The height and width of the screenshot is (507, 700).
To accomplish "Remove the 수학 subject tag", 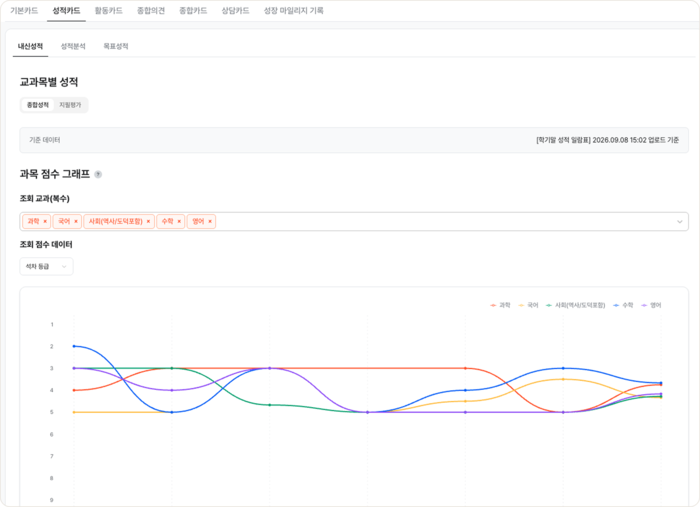I will tap(179, 221).
